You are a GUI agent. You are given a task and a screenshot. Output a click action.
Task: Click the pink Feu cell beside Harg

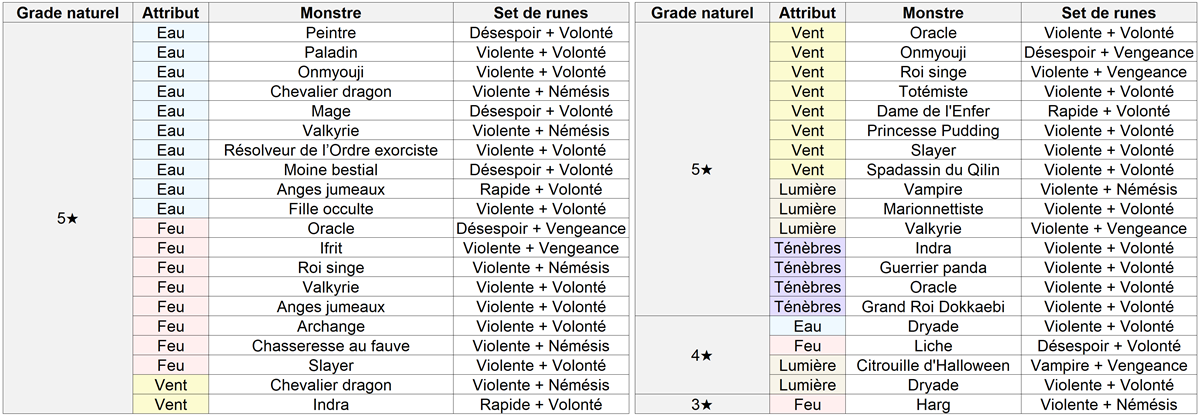pos(807,404)
